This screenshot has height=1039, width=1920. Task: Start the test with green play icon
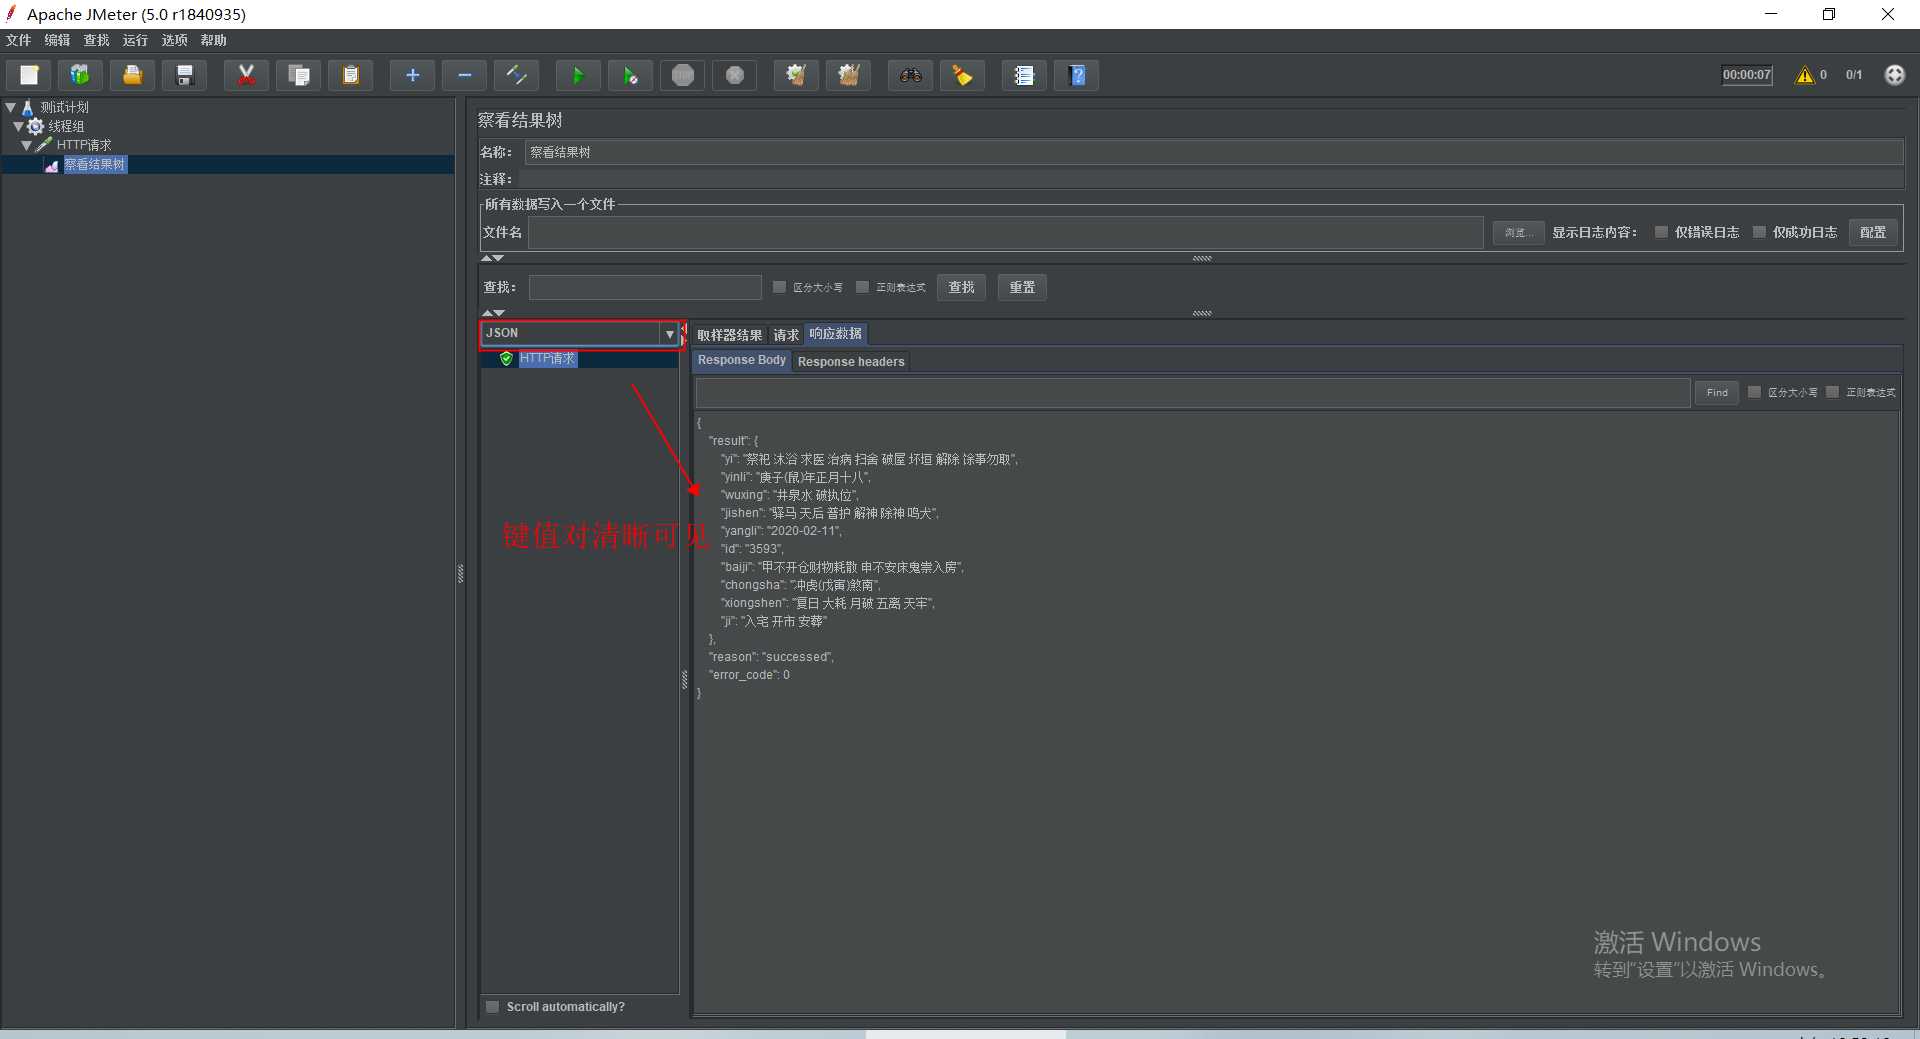[x=578, y=75]
